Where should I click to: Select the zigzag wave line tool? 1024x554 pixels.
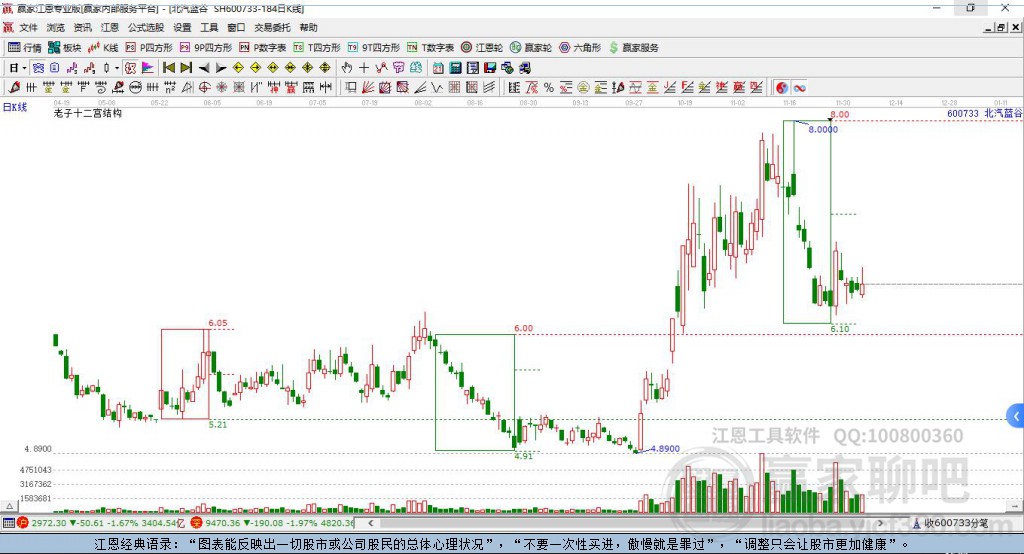click(436, 88)
